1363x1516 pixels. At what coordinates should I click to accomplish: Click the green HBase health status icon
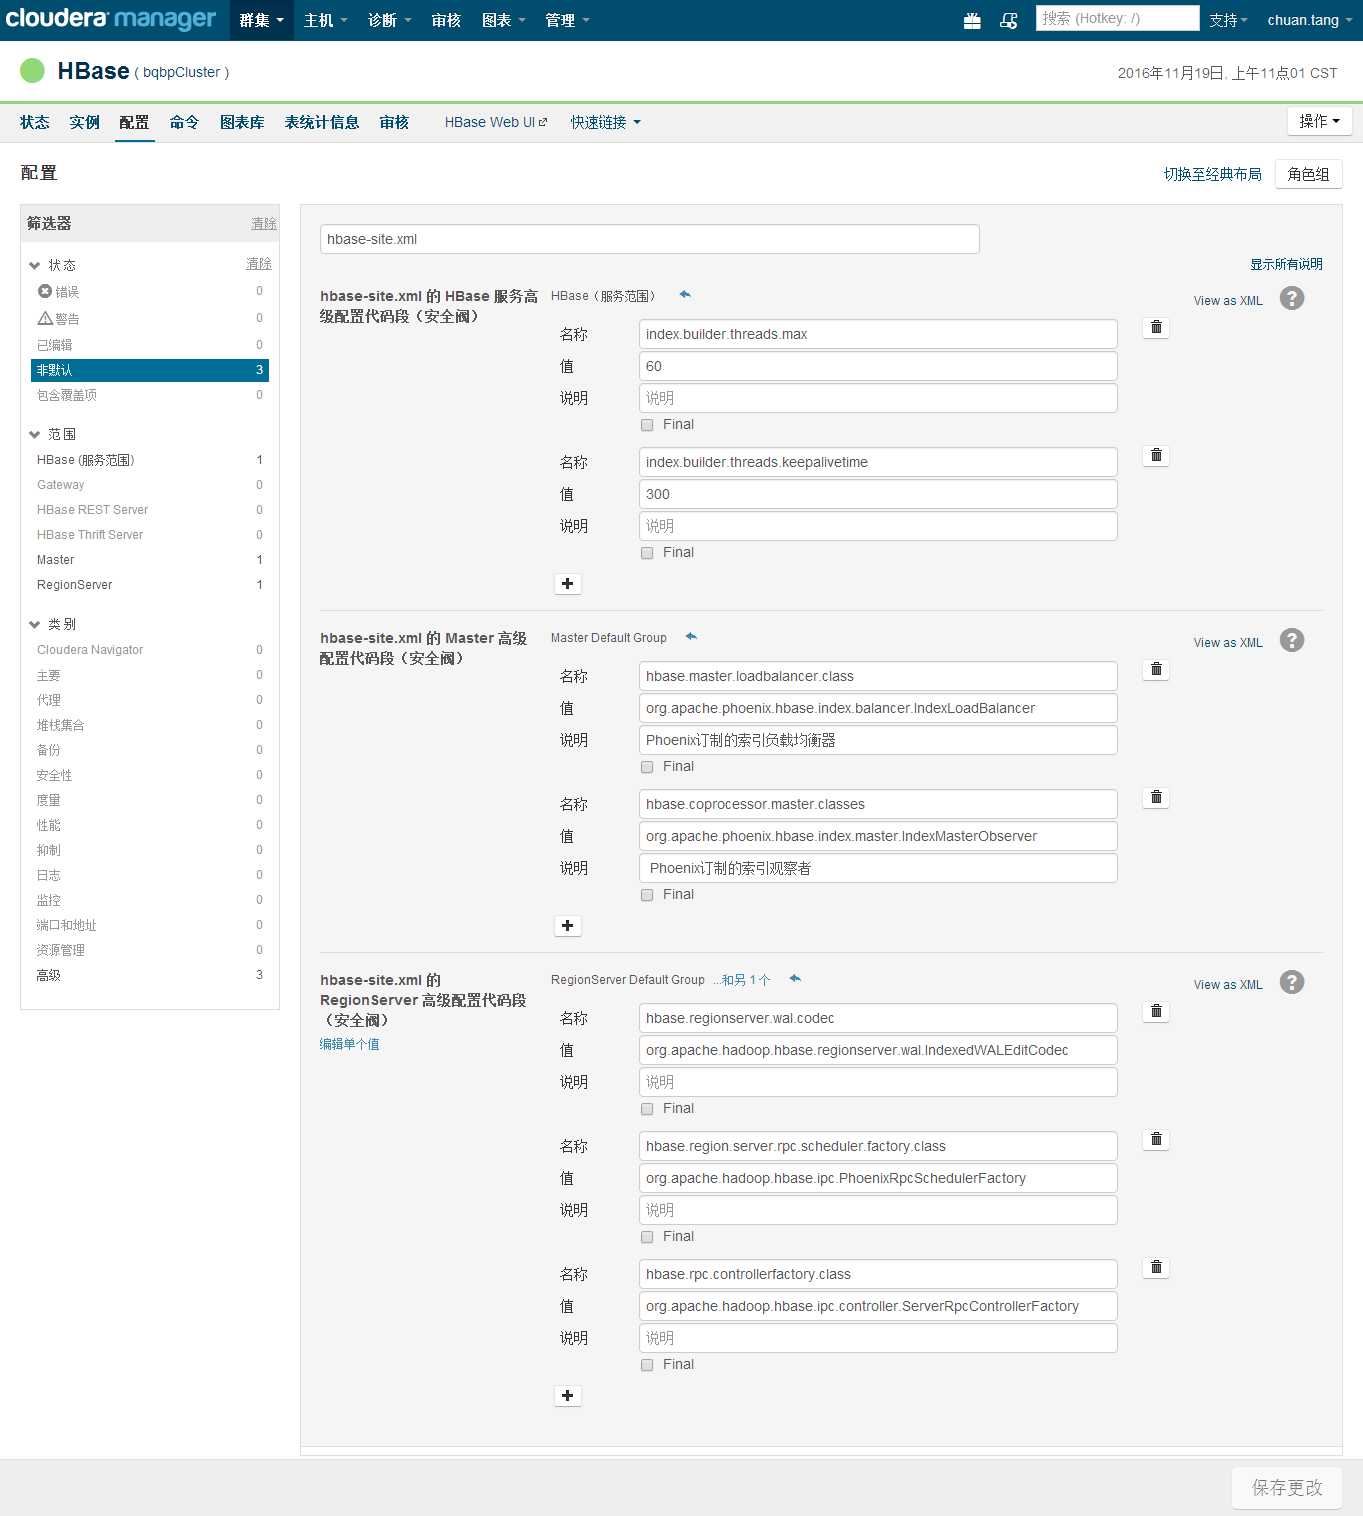[33, 70]
